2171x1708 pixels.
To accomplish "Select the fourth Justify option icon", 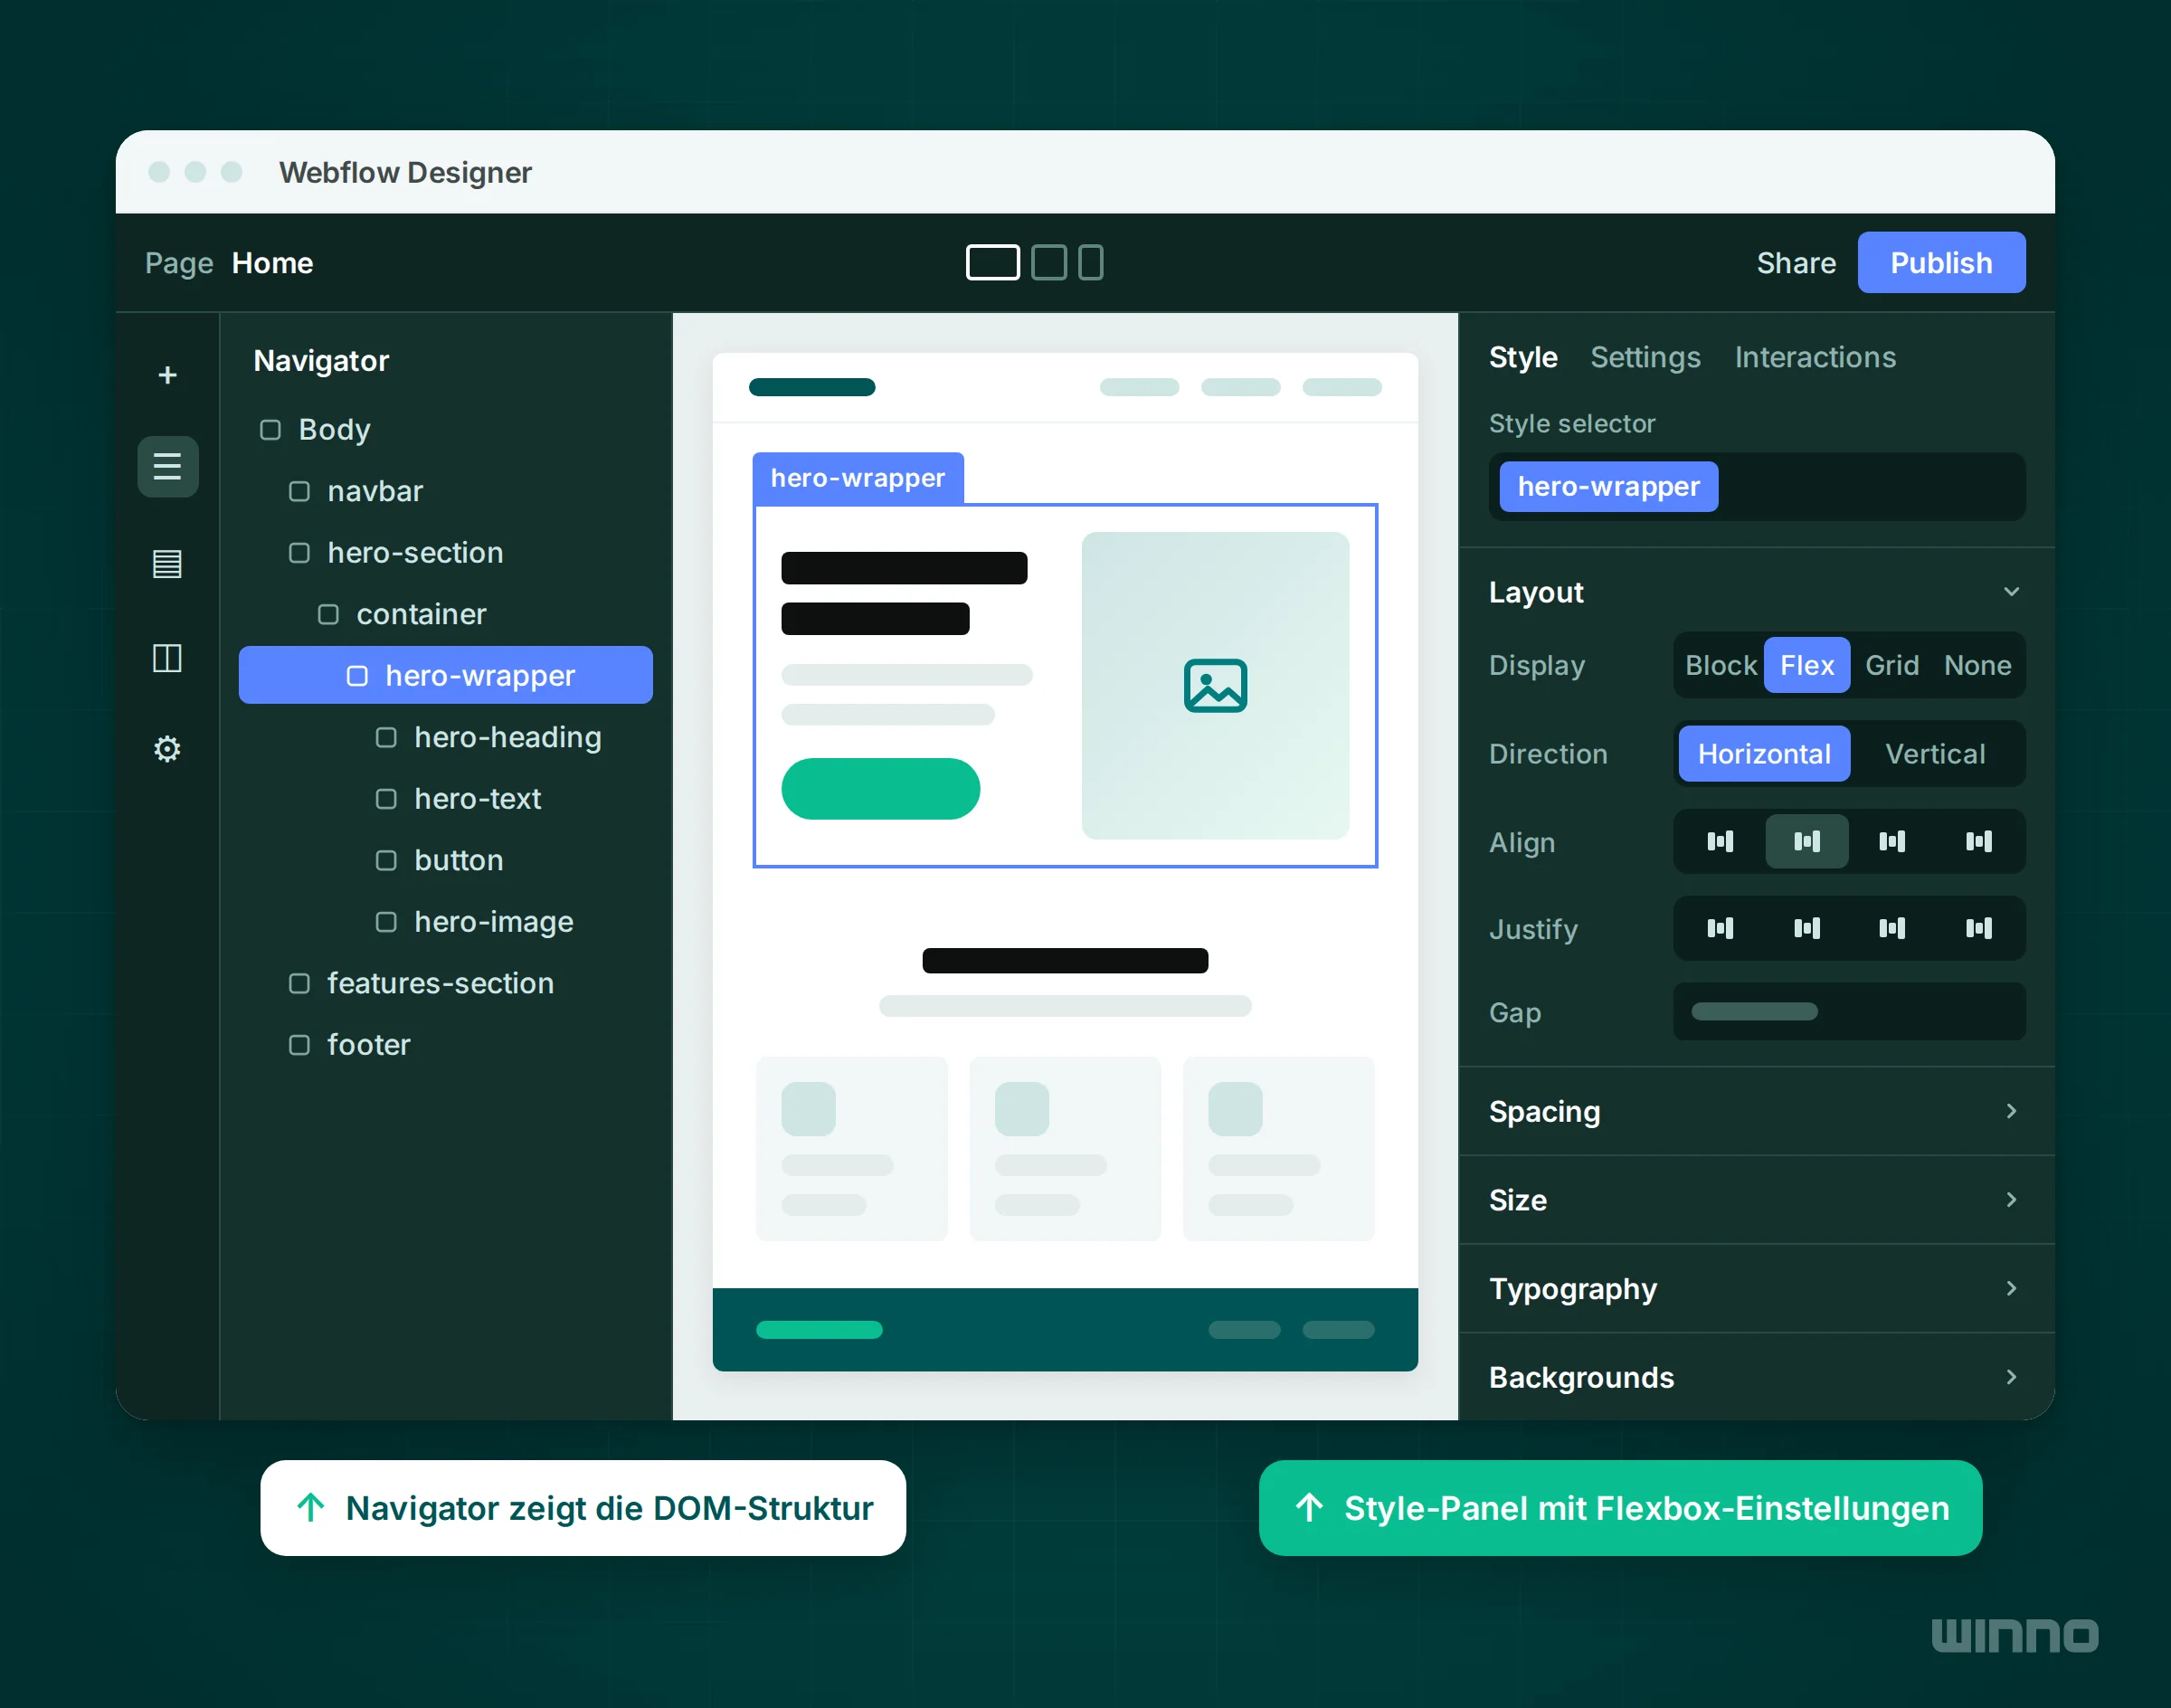I will 1978,928.
